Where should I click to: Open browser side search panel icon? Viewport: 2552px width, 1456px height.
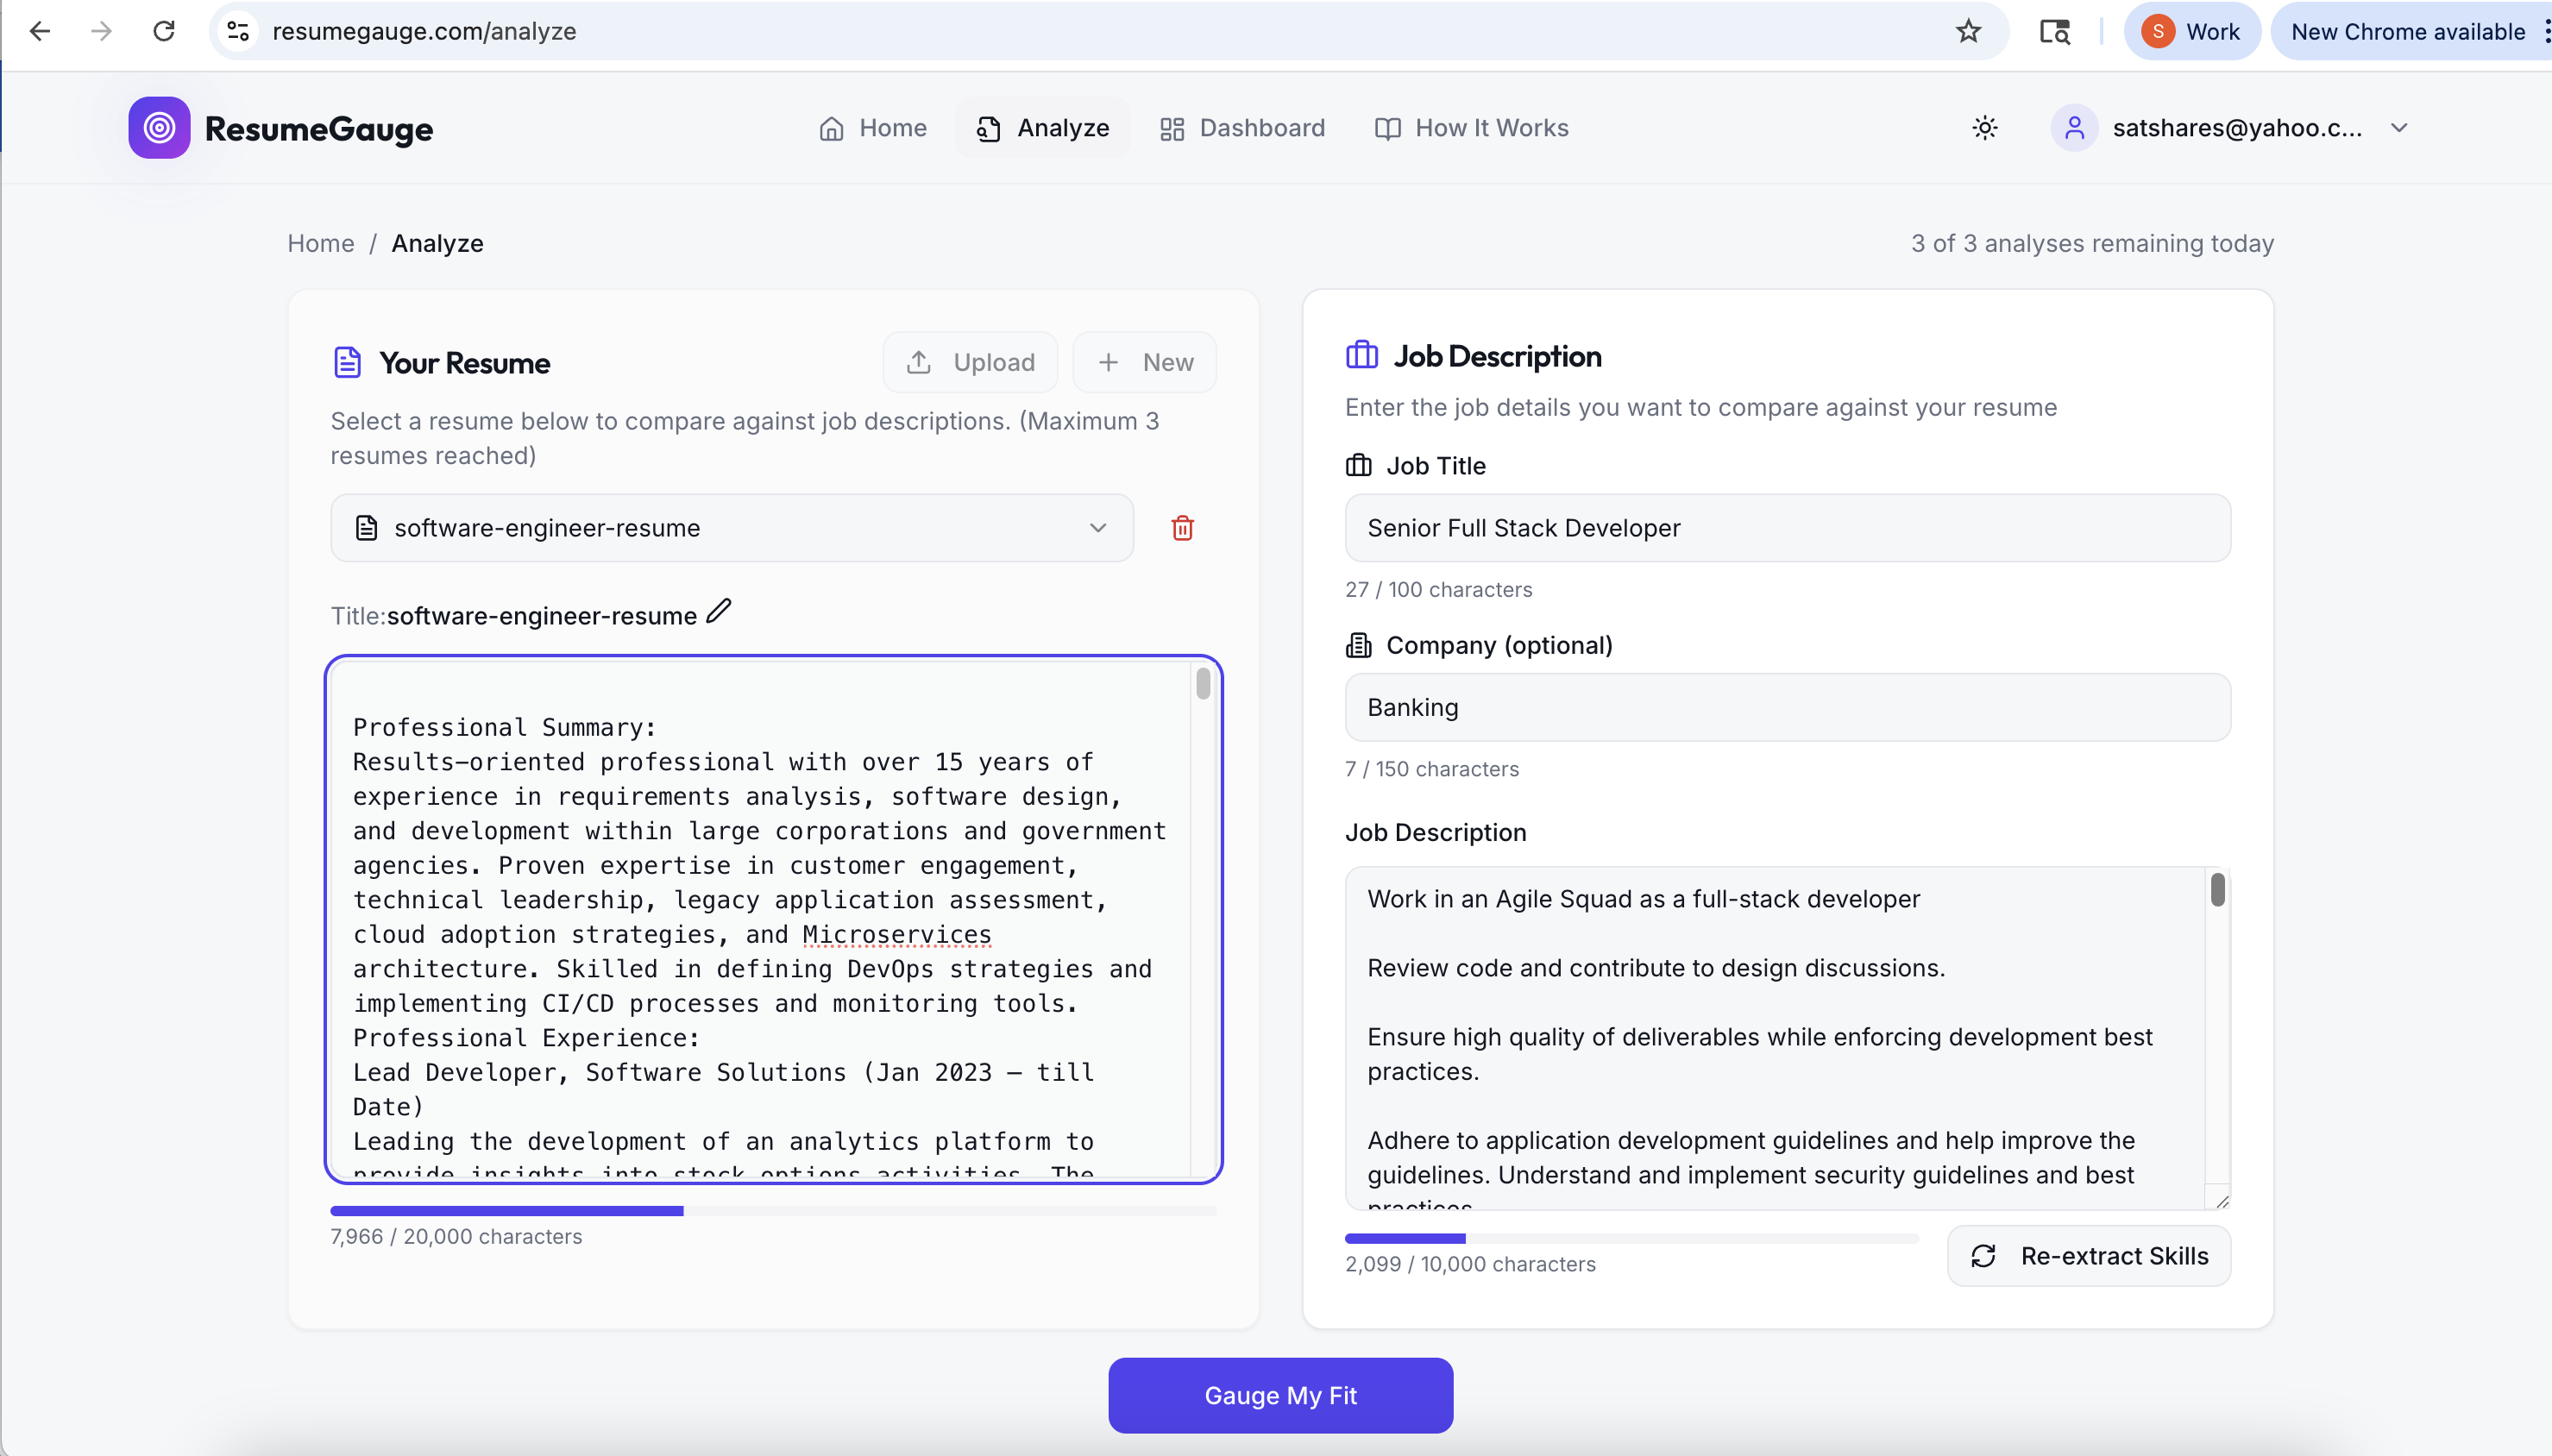coord(2054,31)
